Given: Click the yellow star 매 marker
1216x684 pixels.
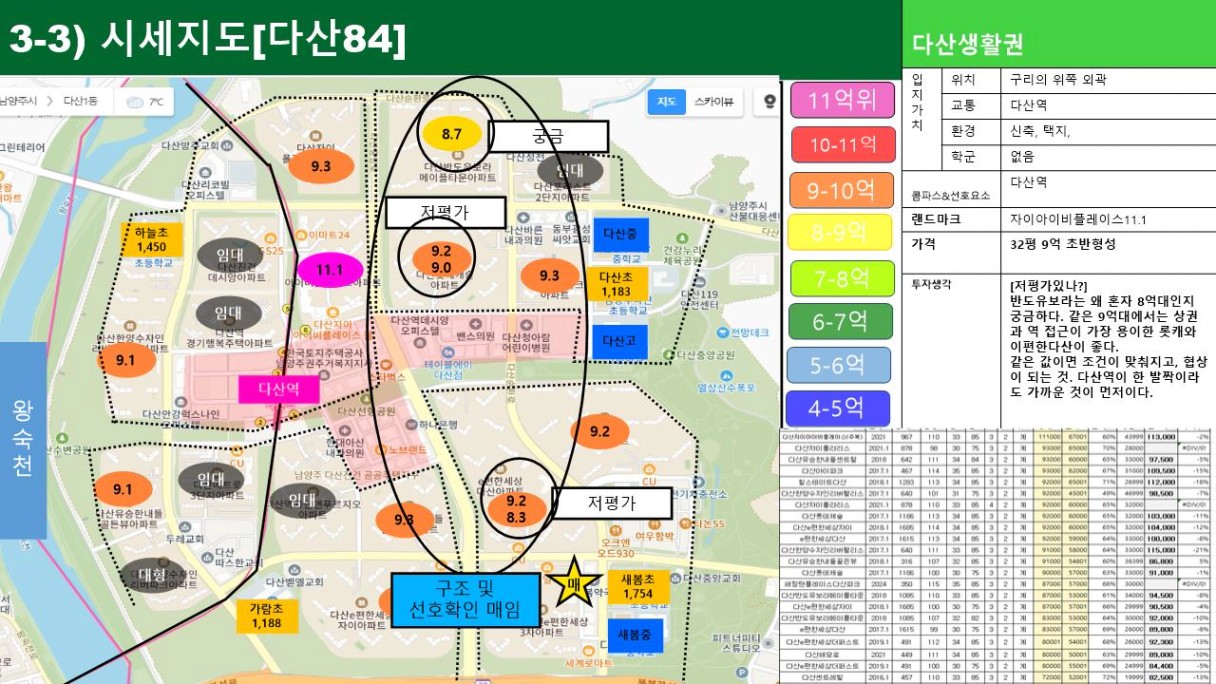Looking at the screenshot, I should point(574,584).
